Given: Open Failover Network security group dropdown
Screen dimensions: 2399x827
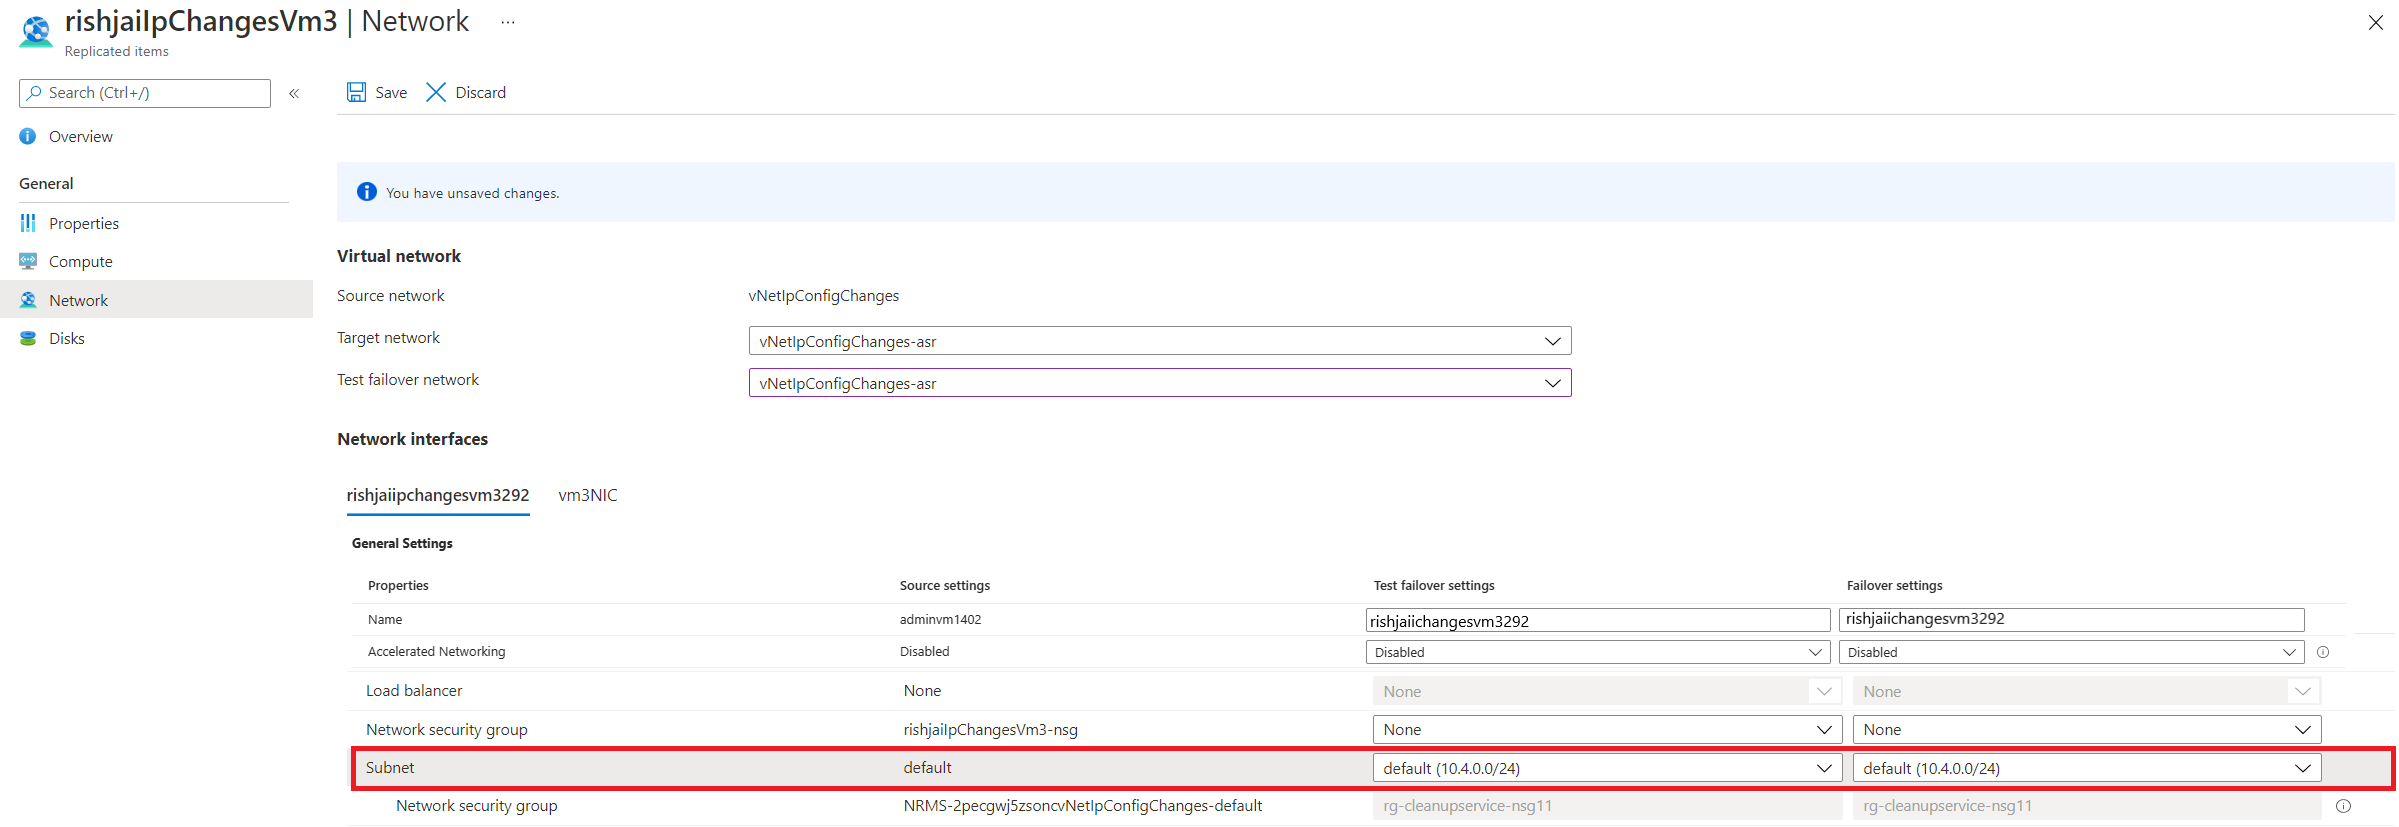Looking at the screenshot, I should tap(2086, 730).
